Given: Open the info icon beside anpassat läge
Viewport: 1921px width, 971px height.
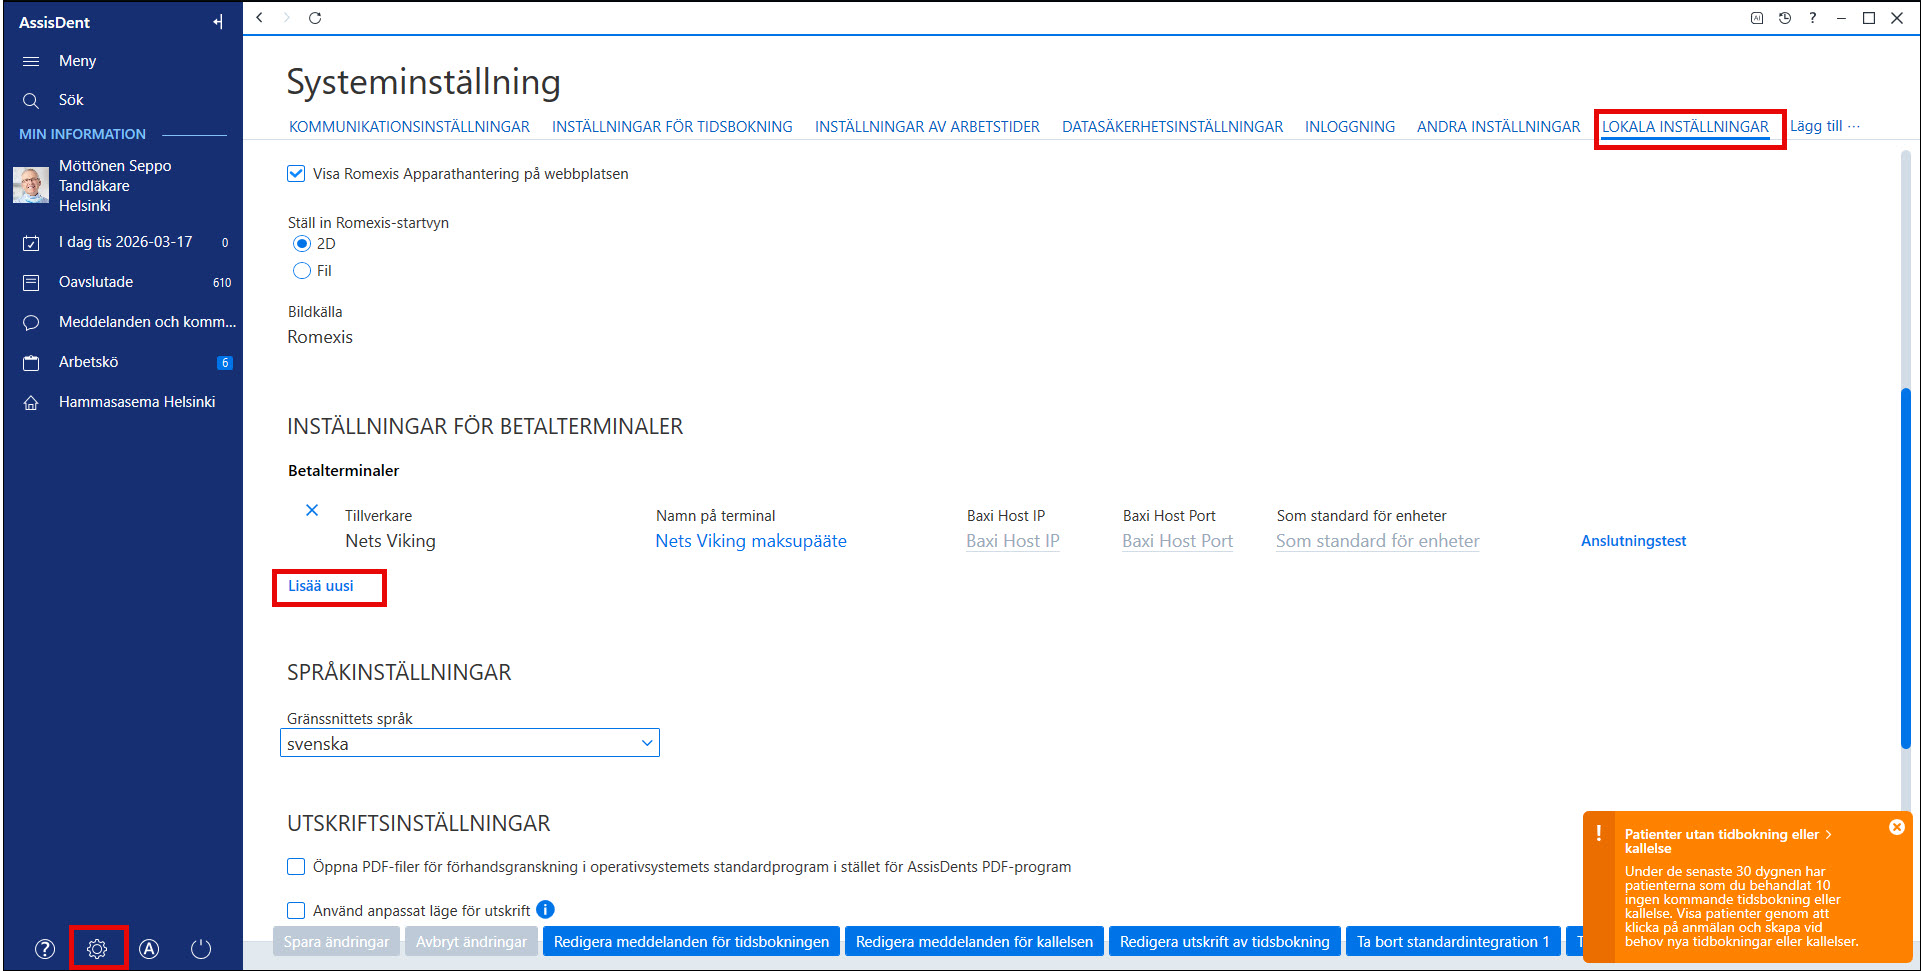Looking at the screenshot, I should pyautogui.click(x=545, y=909).
